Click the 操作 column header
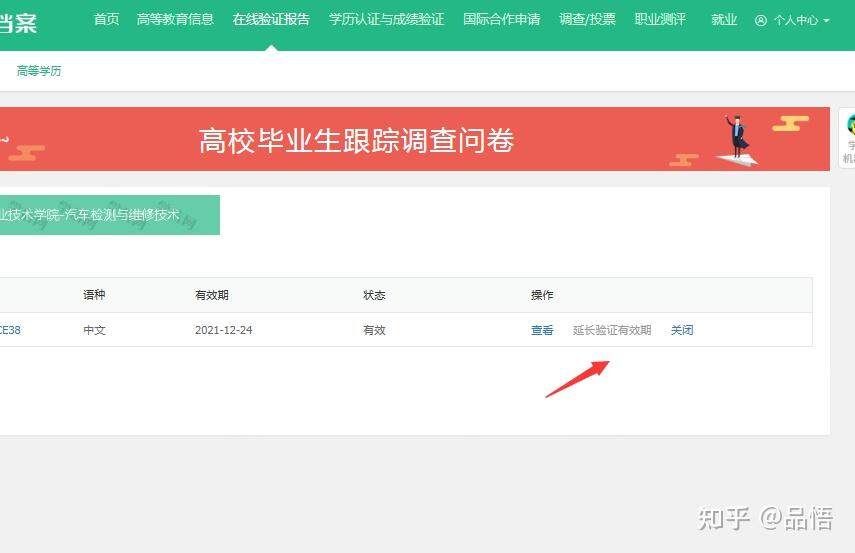 click(x=542, y=295)
